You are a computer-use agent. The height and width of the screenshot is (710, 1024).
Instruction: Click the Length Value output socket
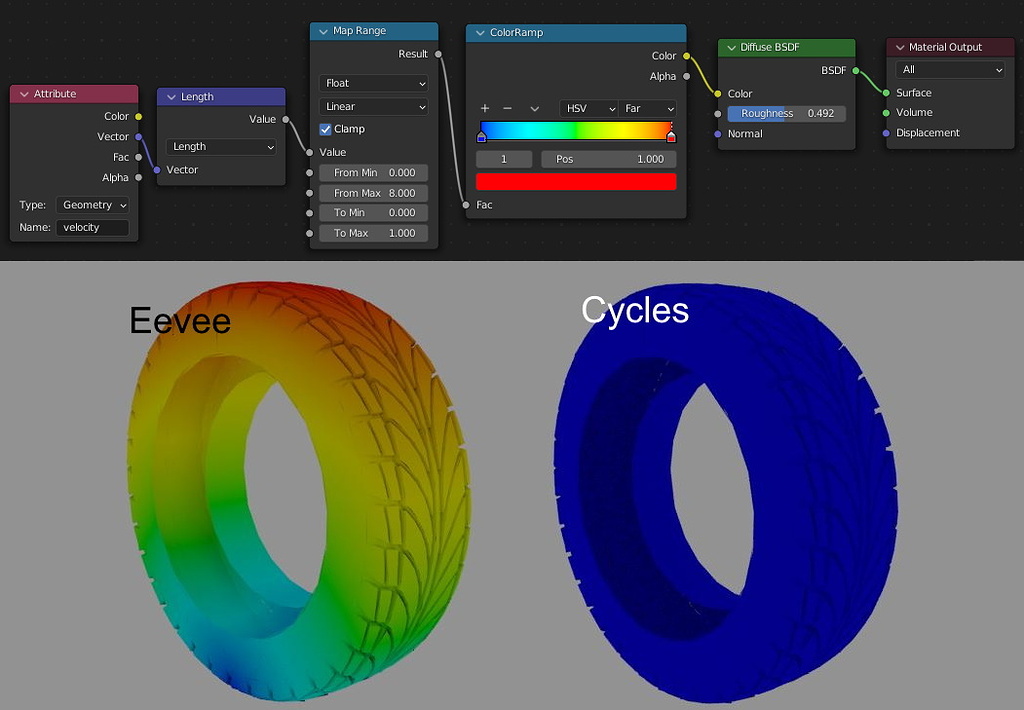pyautogui.click(x=285, y=119)
